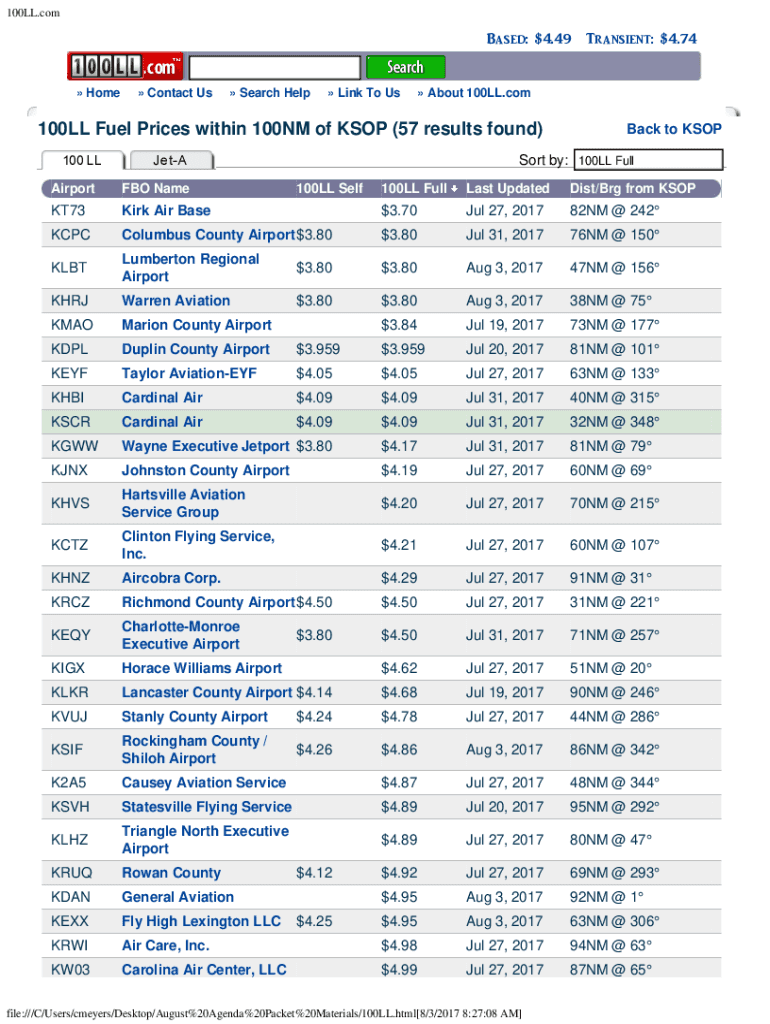
Task: Select the 100 LL tab
Action: click(82, 160)
